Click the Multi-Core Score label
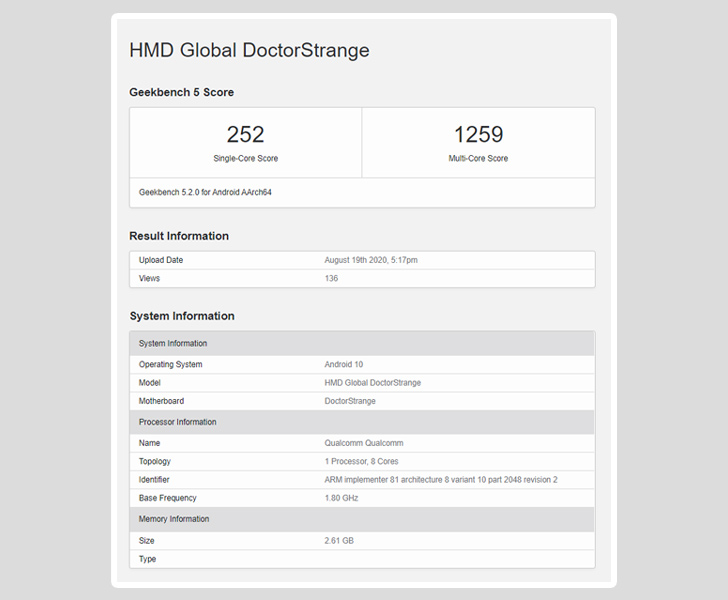Screen dimensions: 728x600 (478, 158)
